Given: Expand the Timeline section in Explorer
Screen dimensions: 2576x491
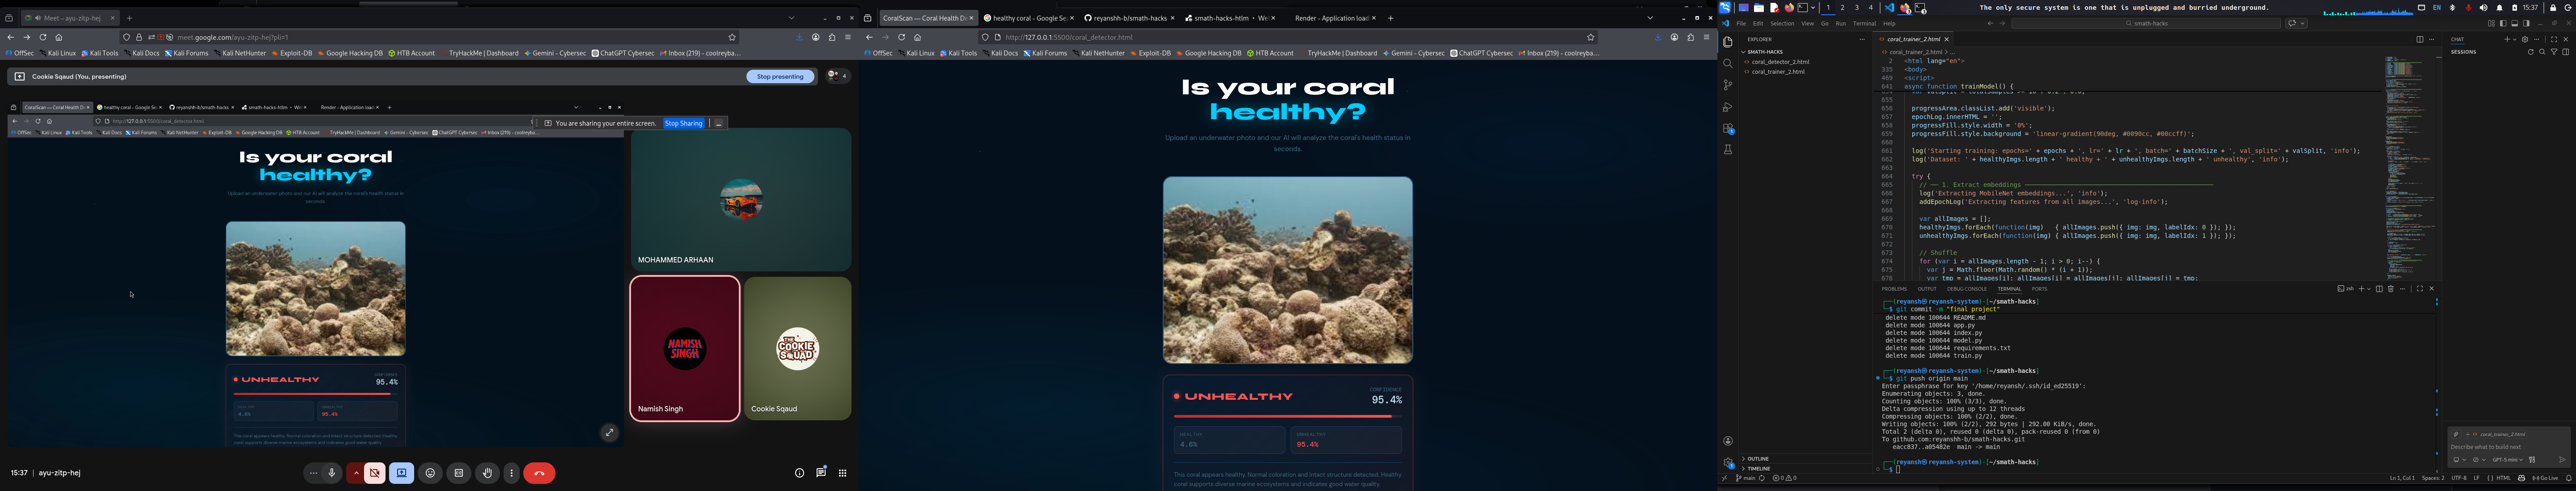Looking at the screenshot, I should (x=1758, y=468).
